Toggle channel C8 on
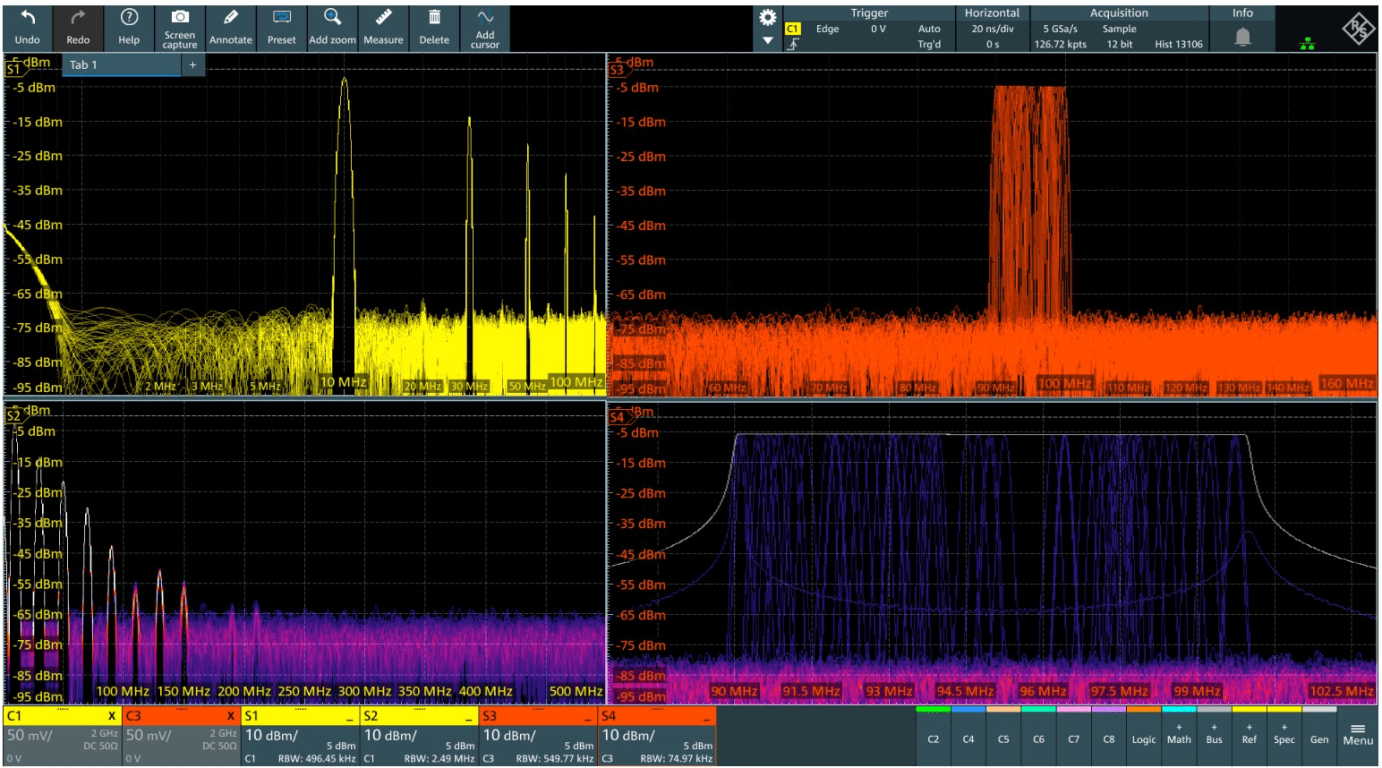 (1108, 734)
